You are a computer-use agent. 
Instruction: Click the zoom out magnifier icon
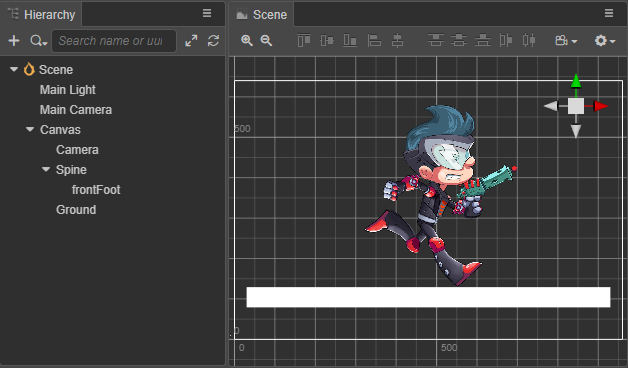point(266,40)
